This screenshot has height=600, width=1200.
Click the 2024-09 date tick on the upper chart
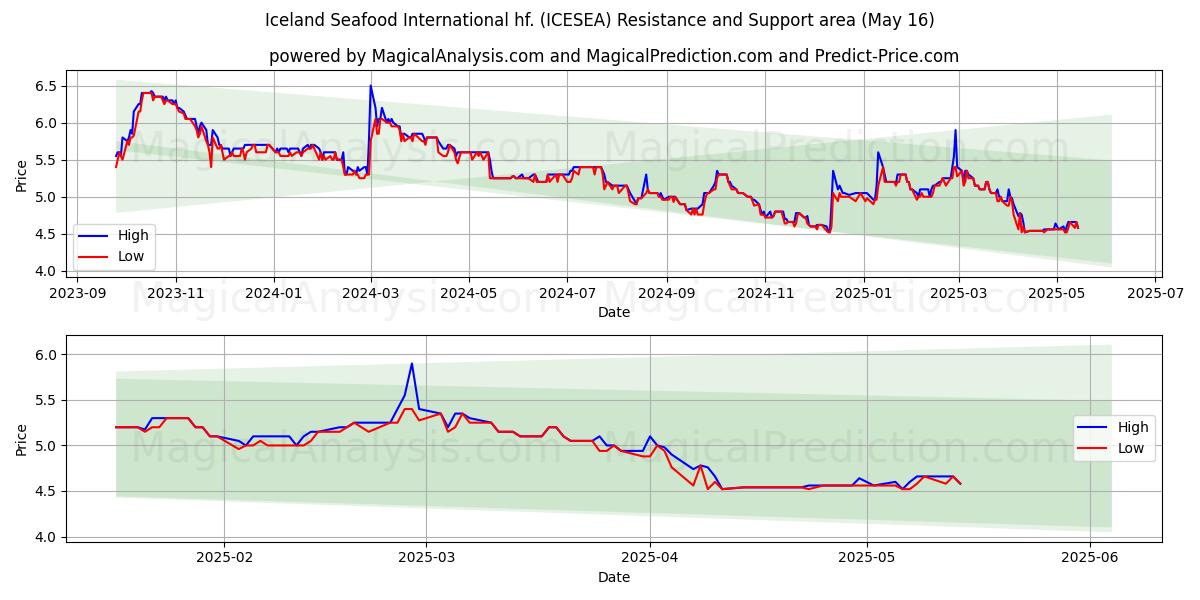pyautogui.click(x=666, y=292)
